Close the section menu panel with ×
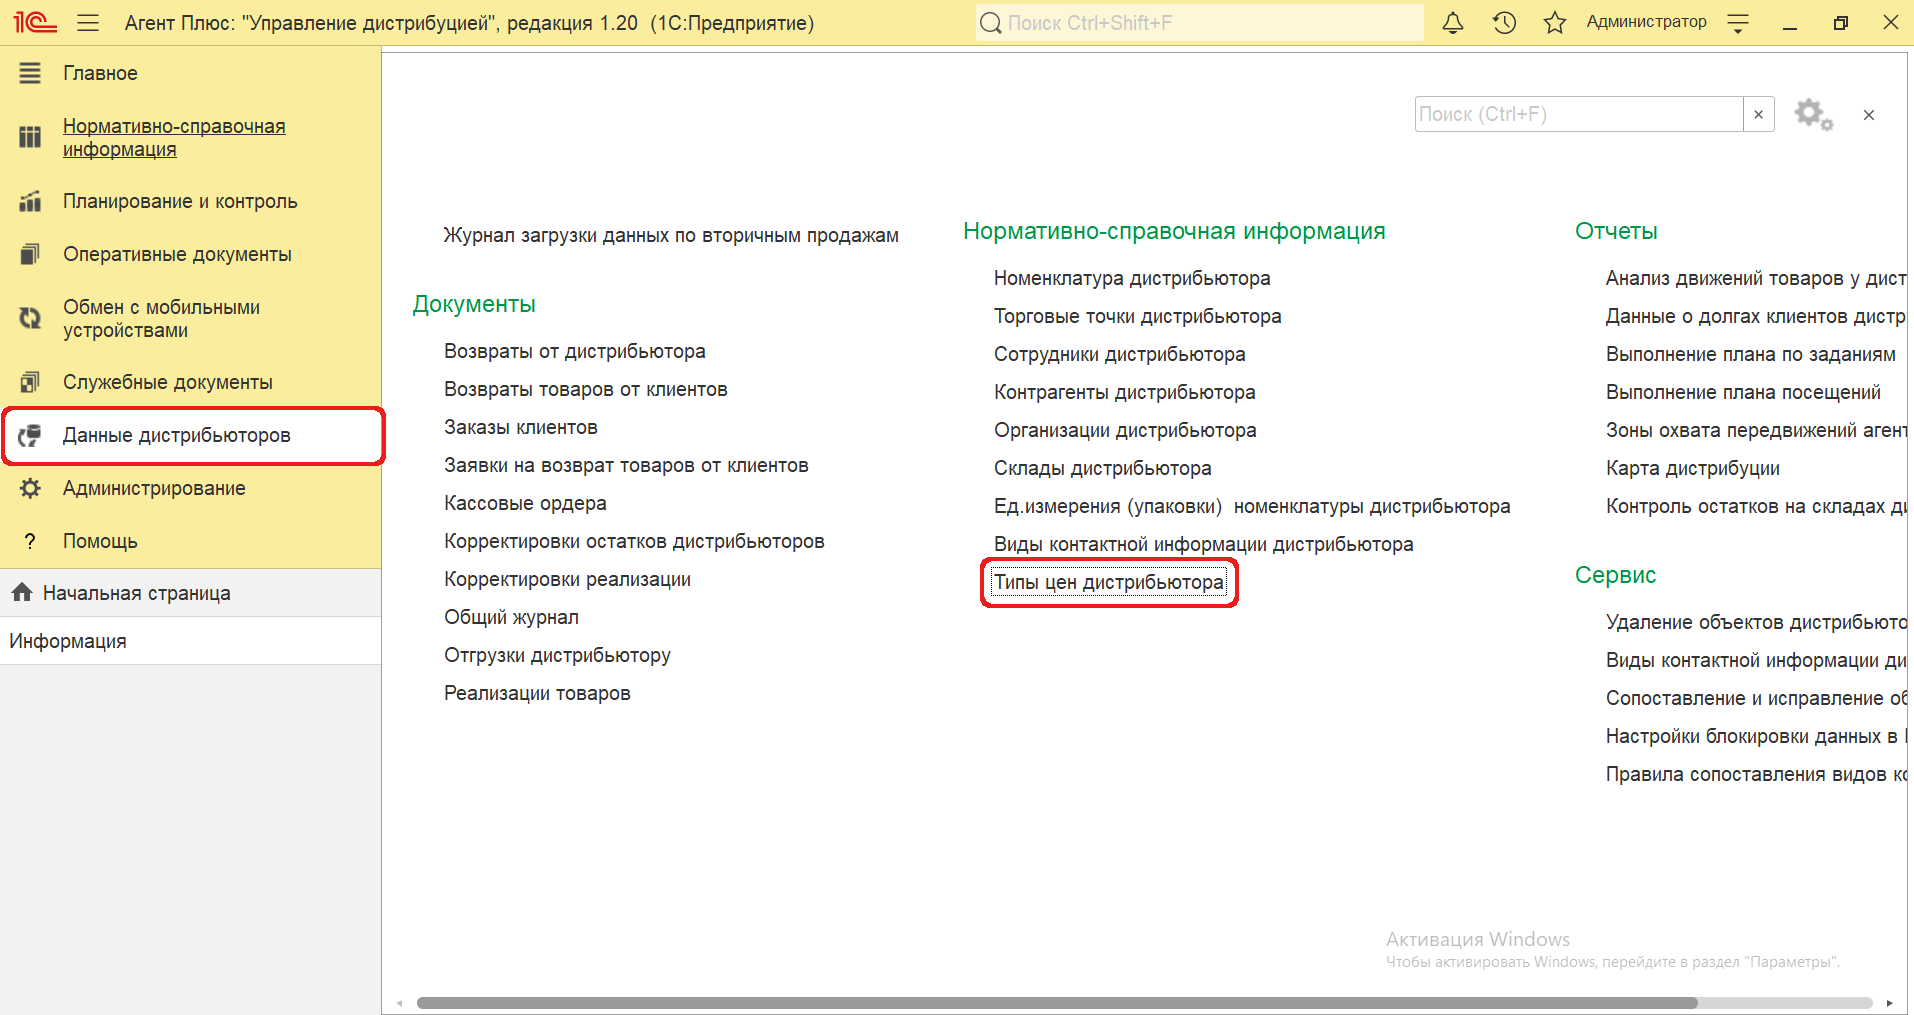The width and height of the screenshot is (1914, 1015). tap(1869, 115)
